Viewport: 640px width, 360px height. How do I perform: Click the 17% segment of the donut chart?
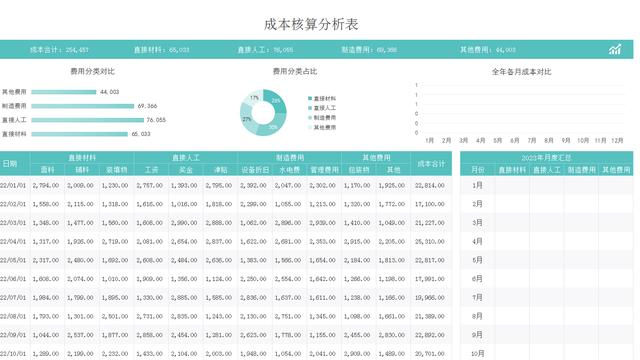tap(254, 97)
